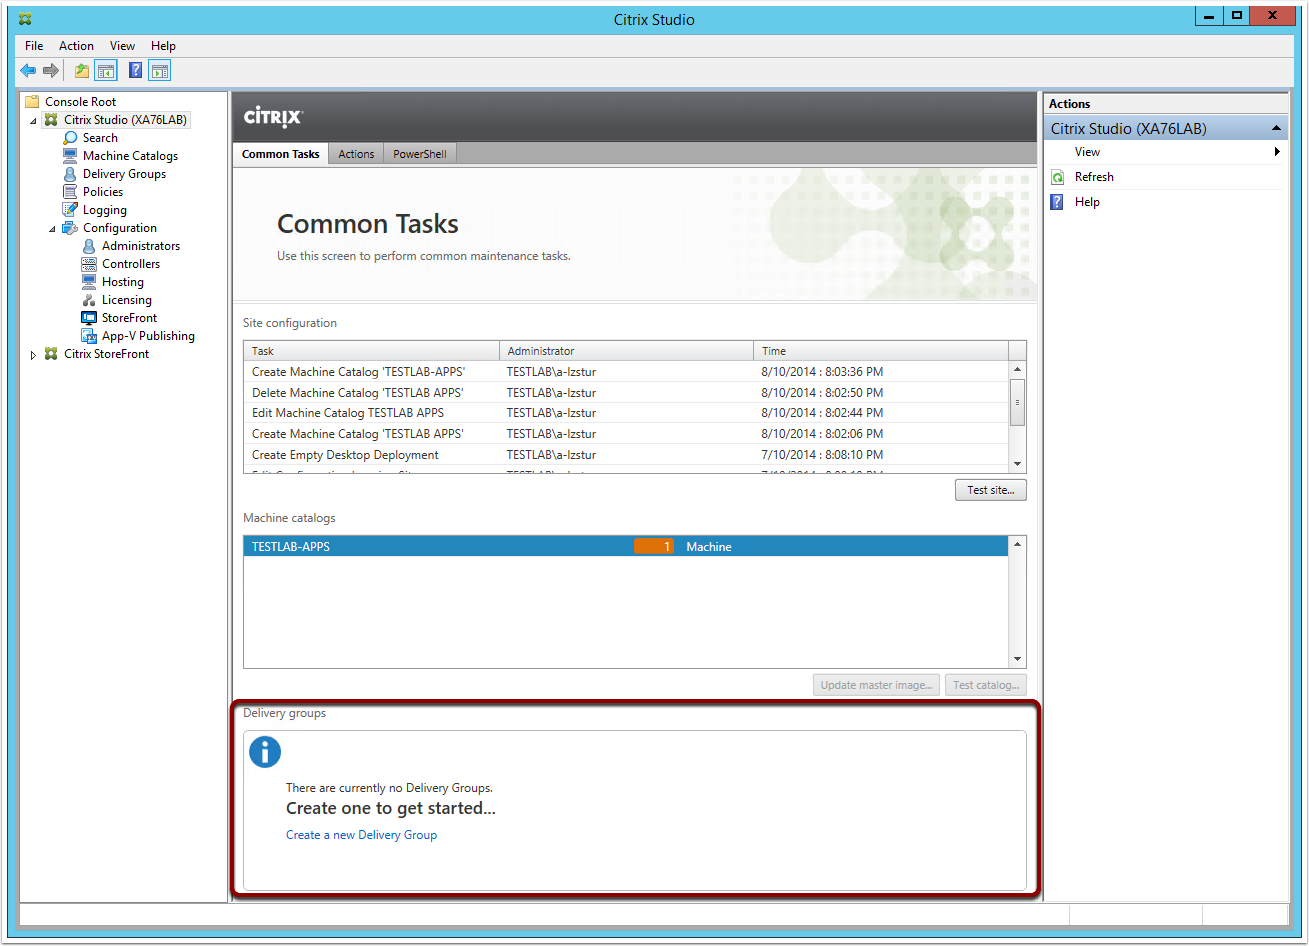Click the Console Root folder icon
This screenshot has height=946, width=1309.
32,102
